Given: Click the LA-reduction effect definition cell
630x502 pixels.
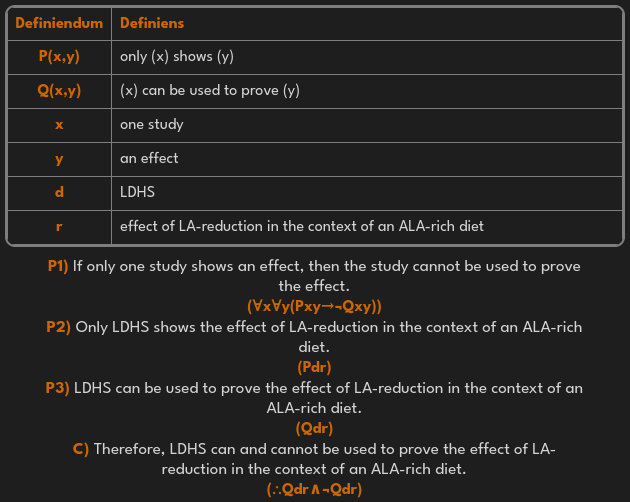Looking at the screenshot, I should 302,226.
